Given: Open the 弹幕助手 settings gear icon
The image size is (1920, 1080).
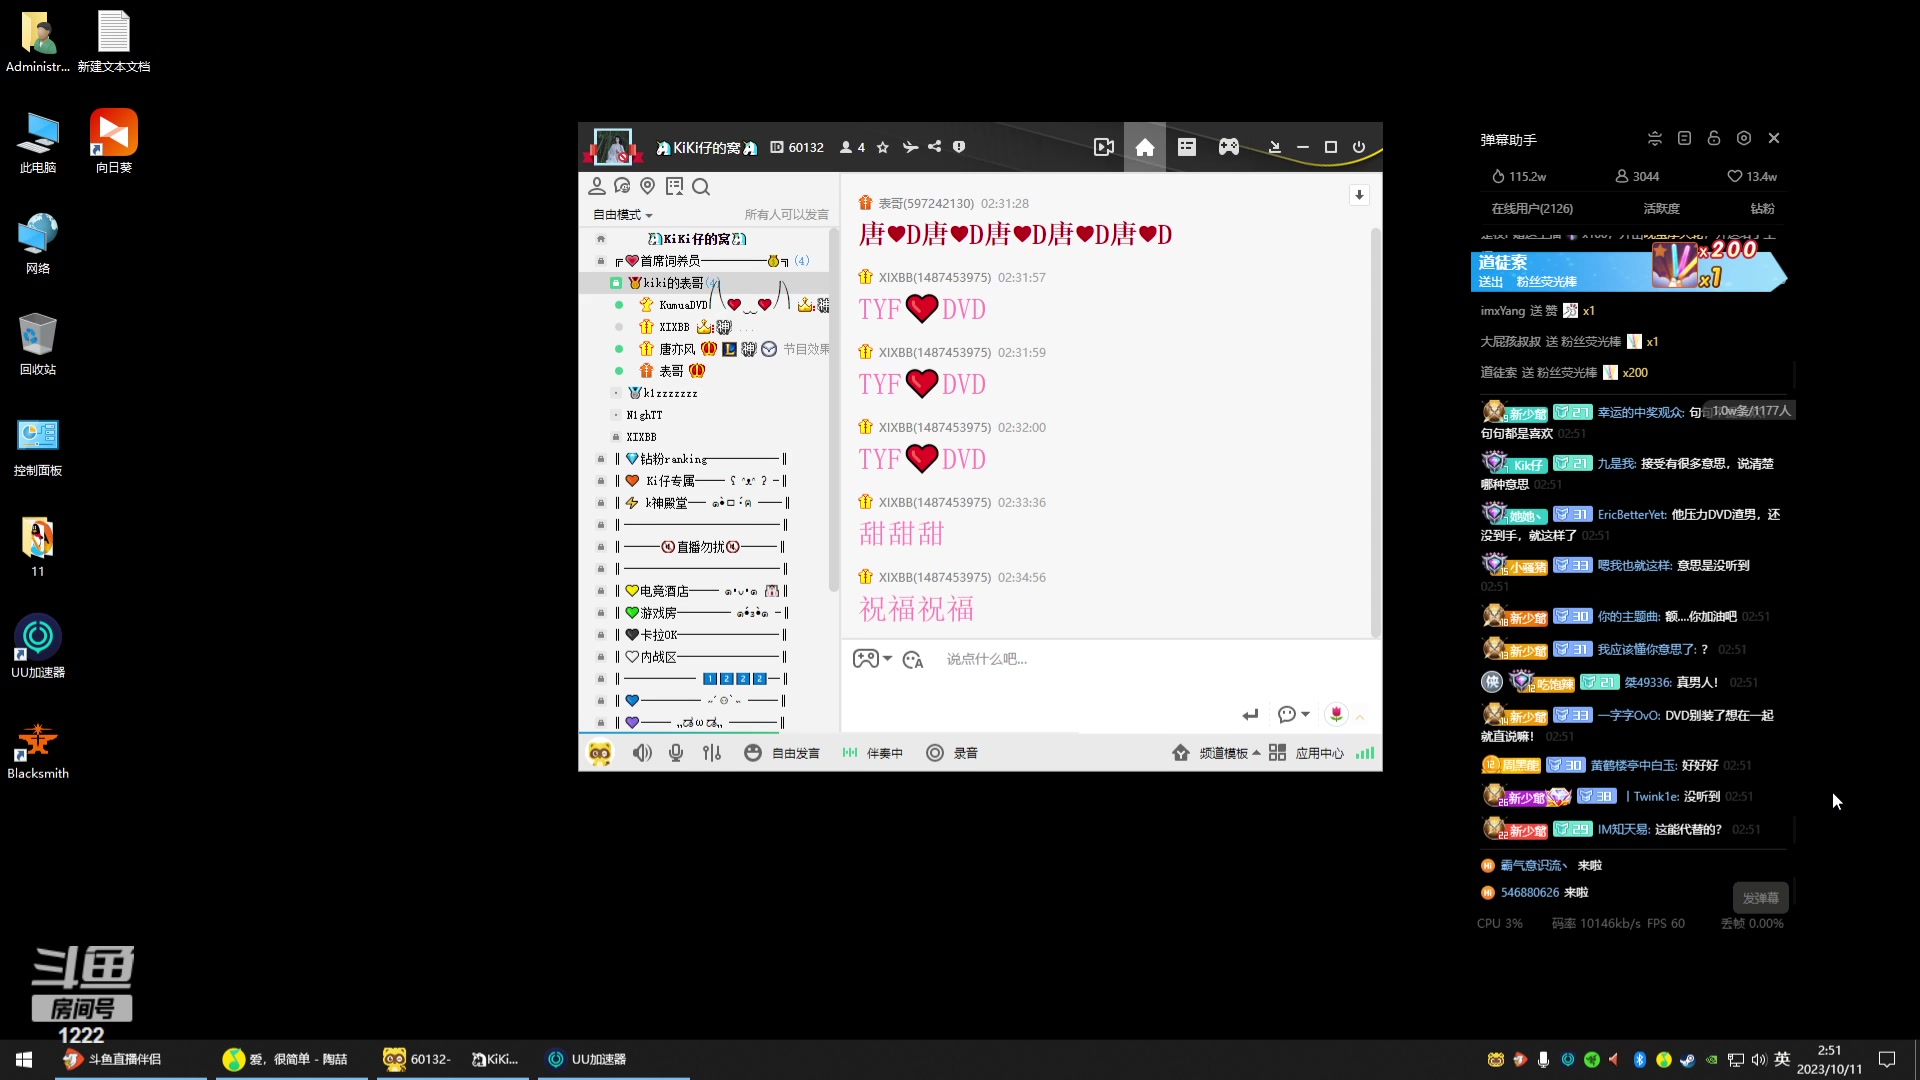Looking at the screenshot, I should [x=1744, y=138].
